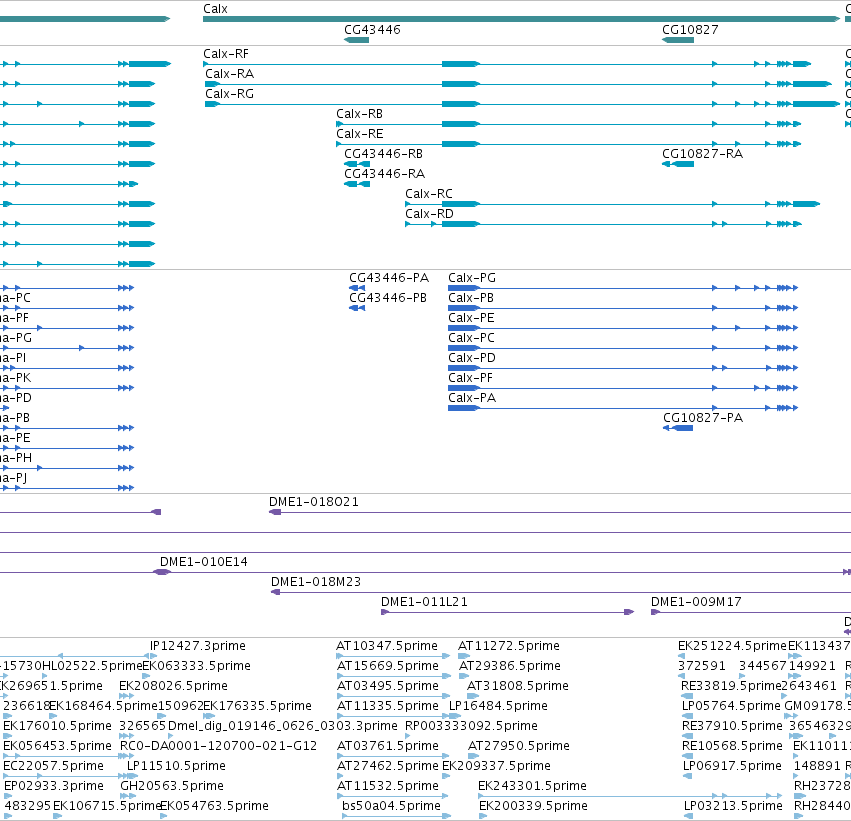This screenshot has width=851, height=821.
Task: Select the Calx-RF transcript
Action: point(507,64)
